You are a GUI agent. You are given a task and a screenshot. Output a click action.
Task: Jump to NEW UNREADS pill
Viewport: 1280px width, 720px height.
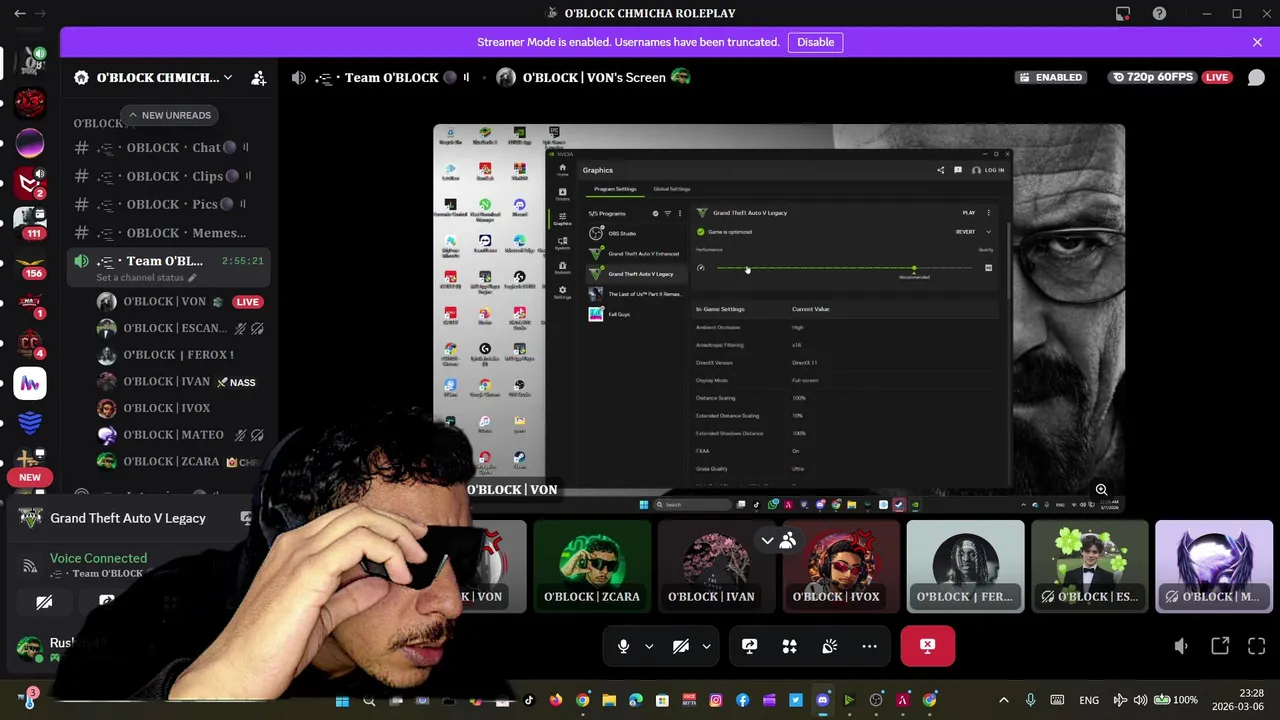point(169,115)
